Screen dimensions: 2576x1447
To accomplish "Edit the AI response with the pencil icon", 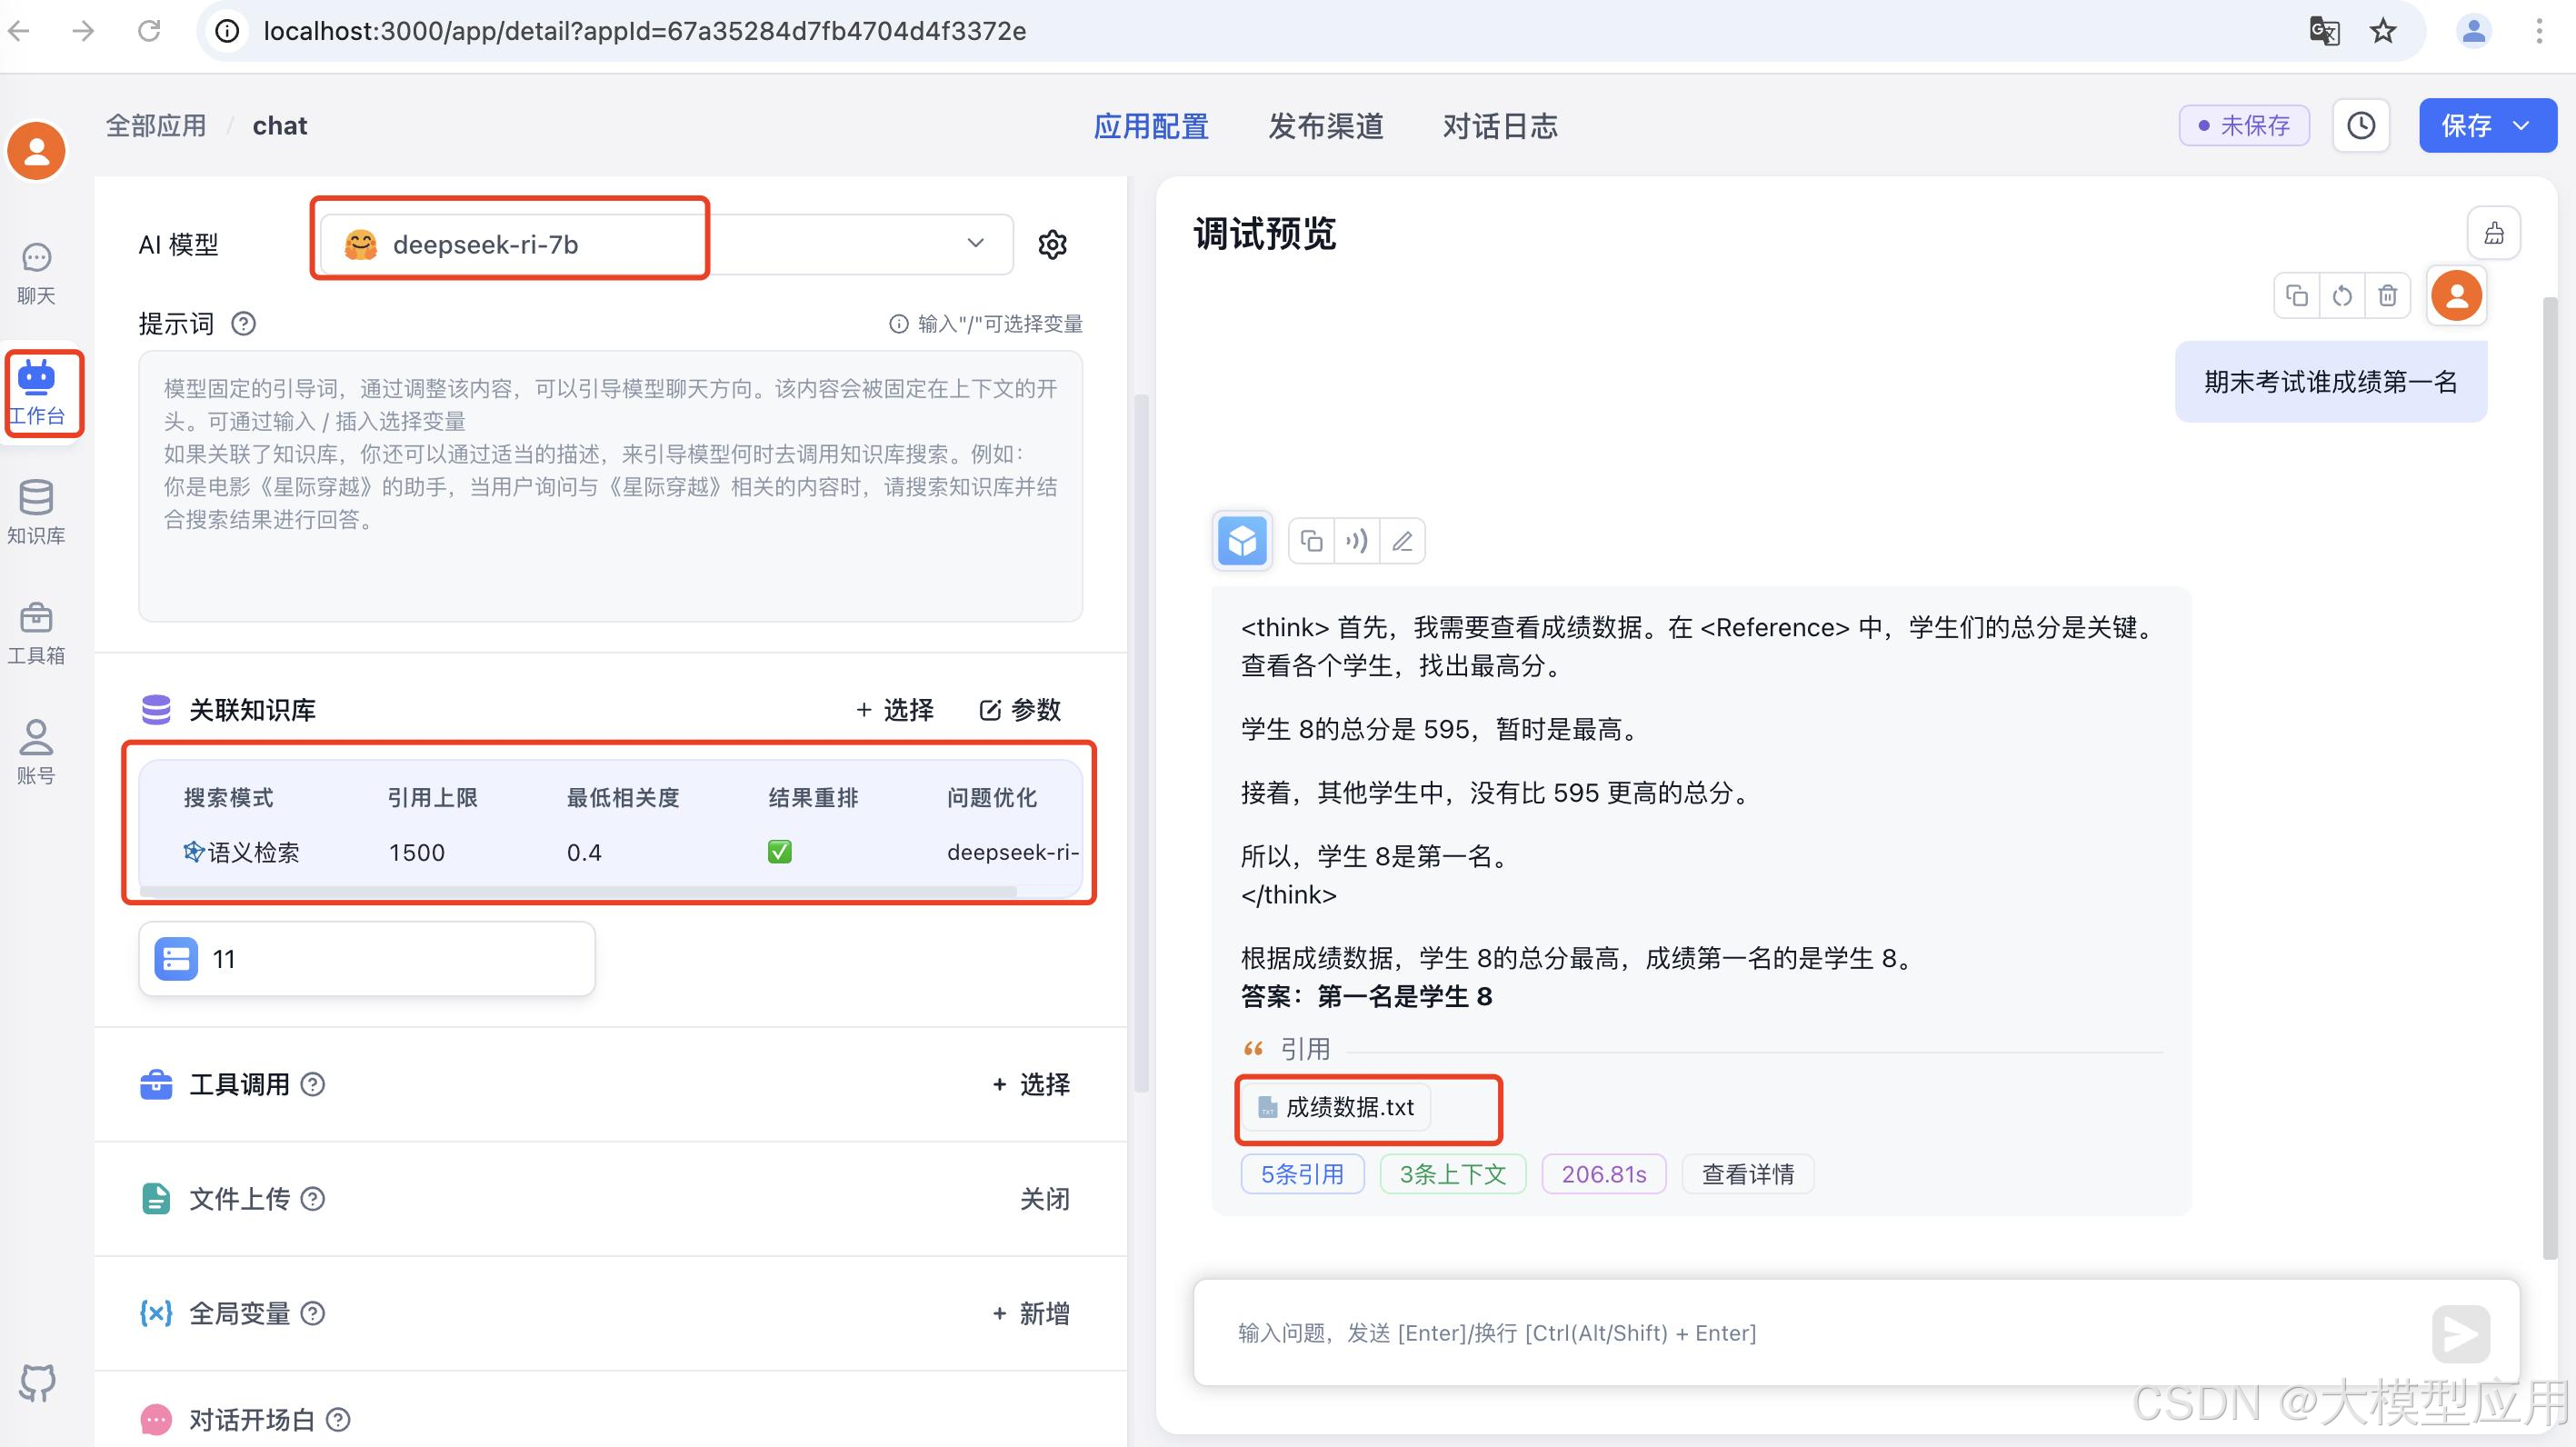I will pyautogui.click(x=1403, y=540).
